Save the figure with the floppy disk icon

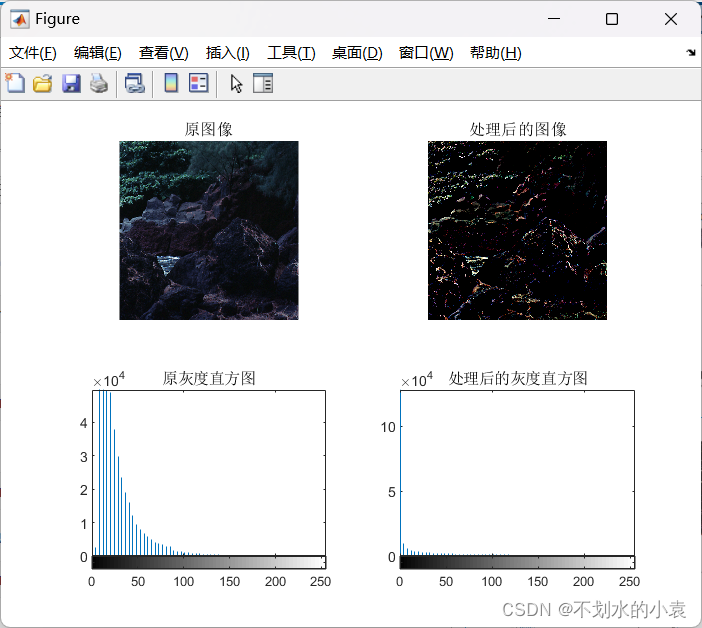71,84
